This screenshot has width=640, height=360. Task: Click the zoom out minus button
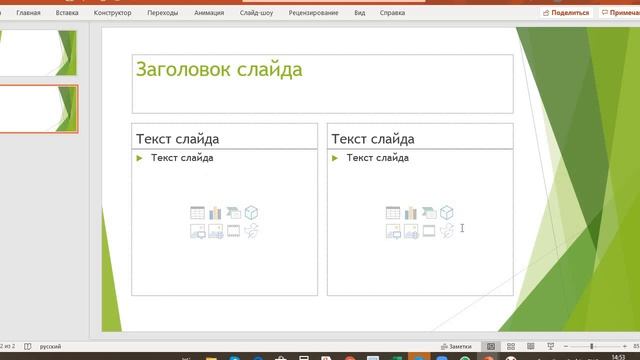point(566,347)
